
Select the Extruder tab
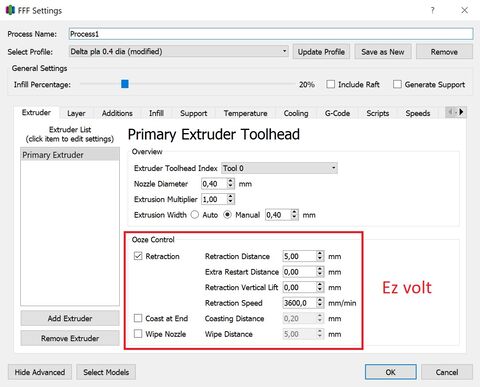(x=36, y=113)
